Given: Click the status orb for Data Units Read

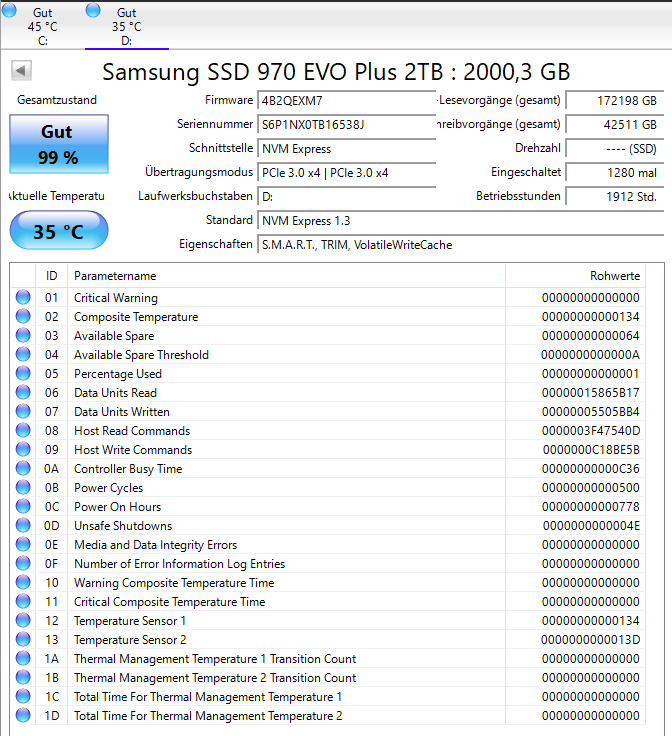Looking at the screenshot, I should pyautogui.click(x=23, y=392).
